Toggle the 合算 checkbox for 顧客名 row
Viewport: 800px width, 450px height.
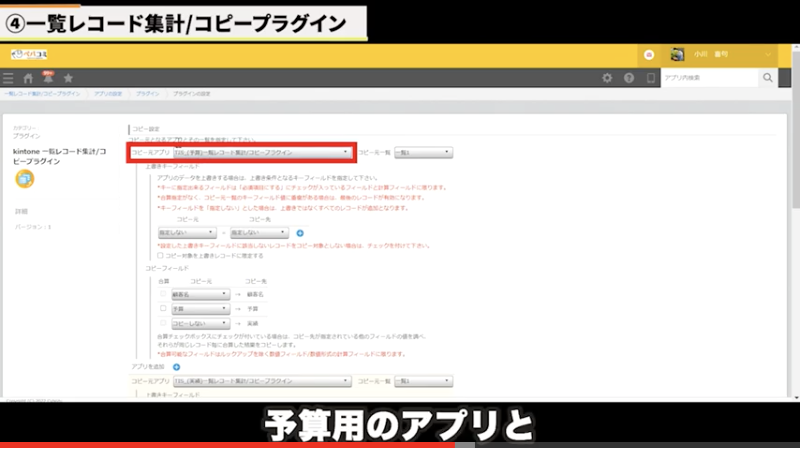point(162,295)
